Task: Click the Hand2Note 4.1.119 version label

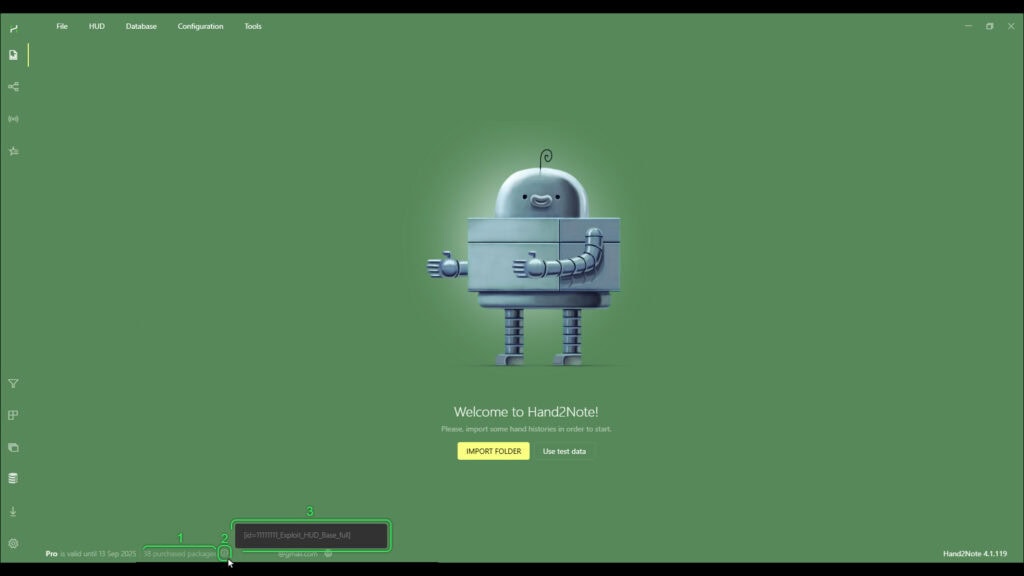Action: pyautogui.click(x=975, y=554)
